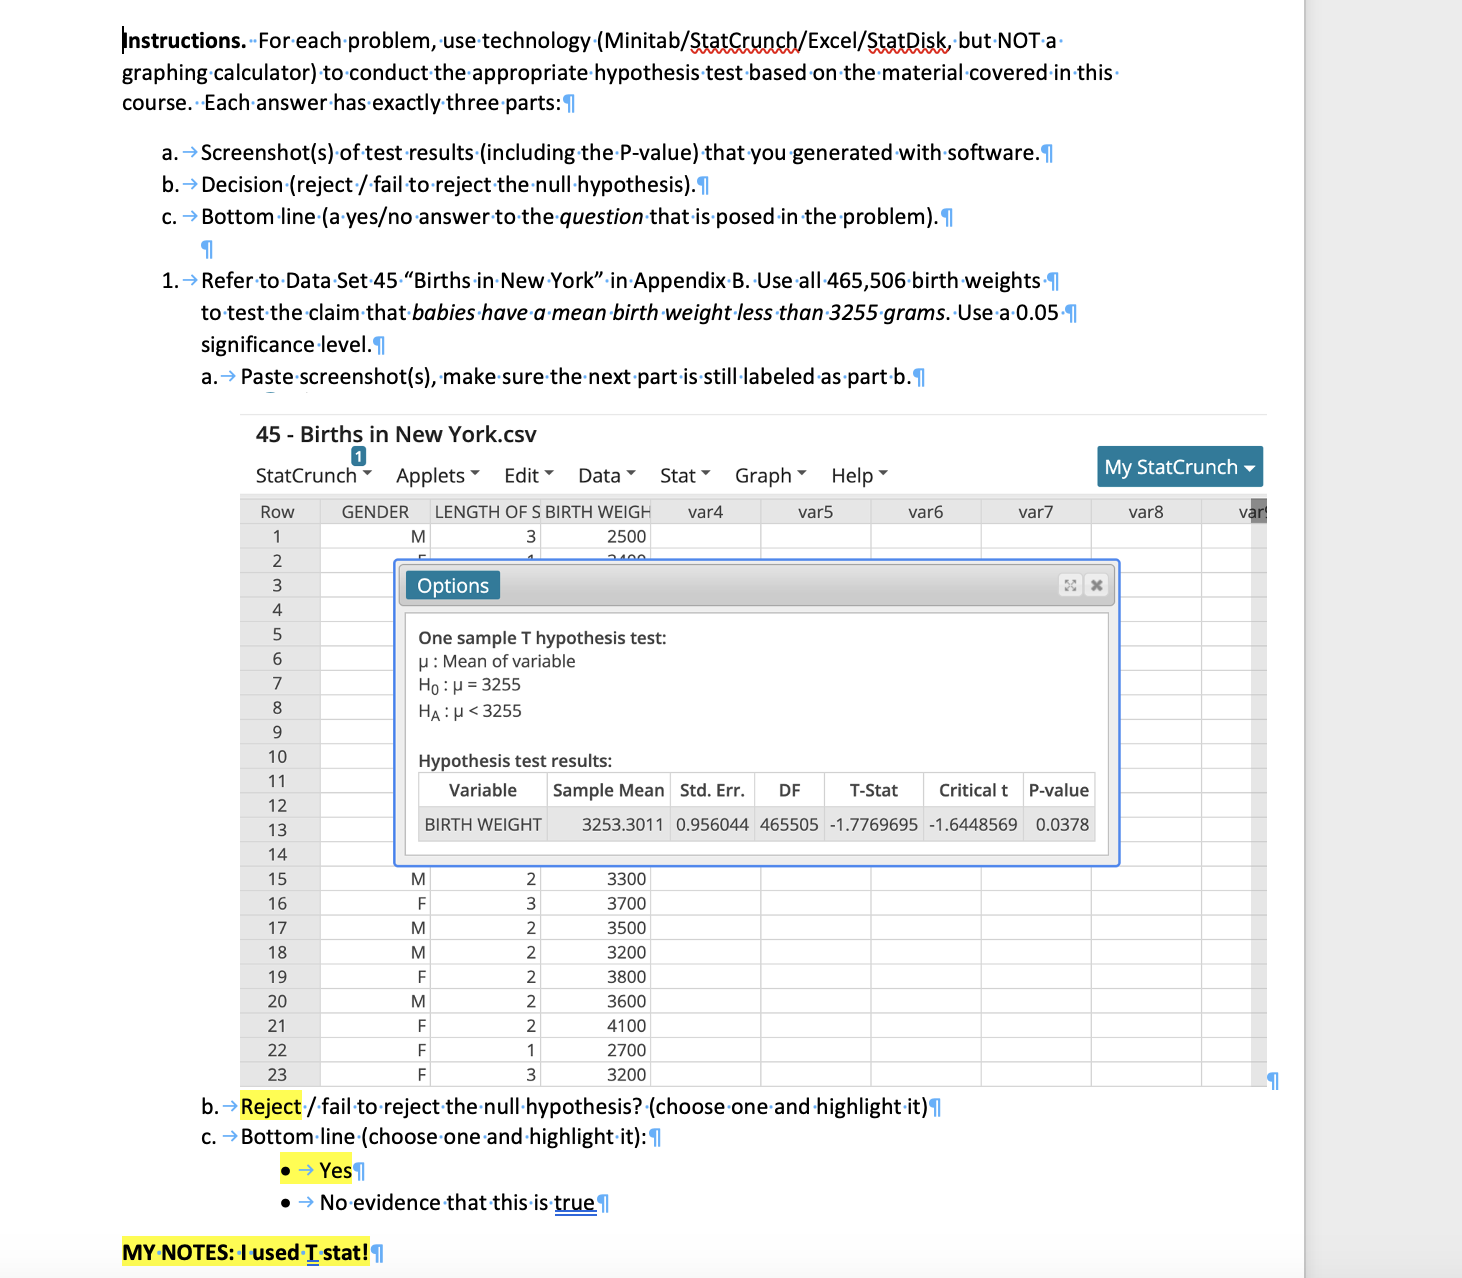This screenshot has height=1278, width=1462.
Task: Close the Options hypothesis test dialog
Action: pyautogui.click(x=1096, y=585)
